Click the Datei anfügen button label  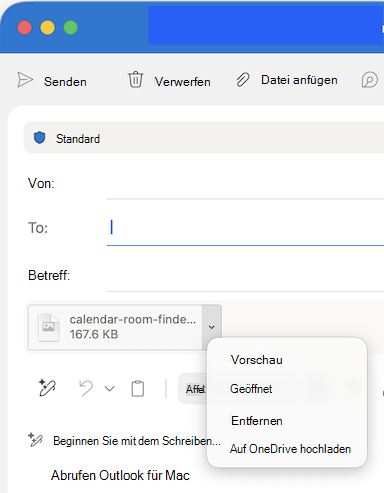point(299,80)
